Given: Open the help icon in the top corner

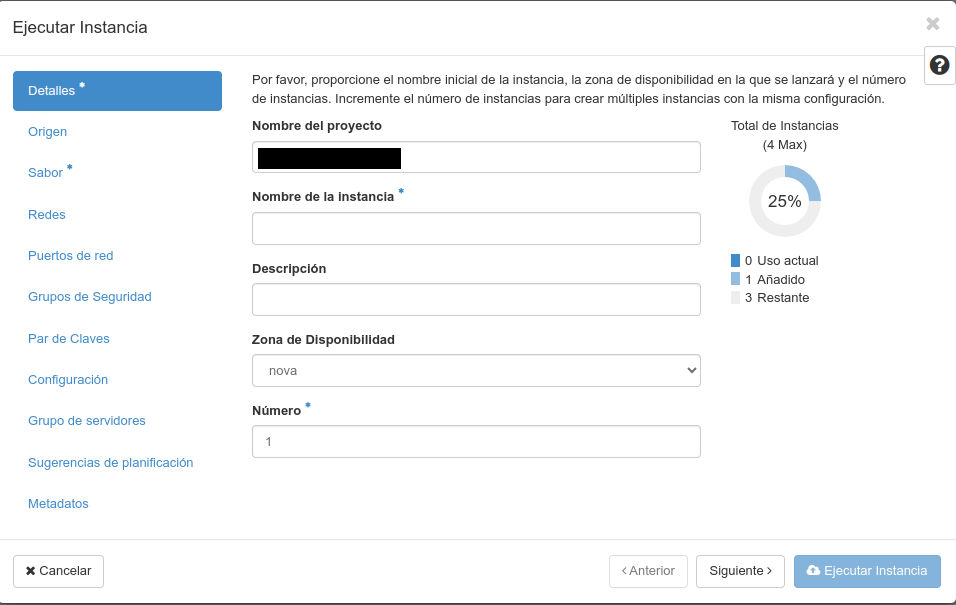Looking at the screenshot, I should pos(938,66).
